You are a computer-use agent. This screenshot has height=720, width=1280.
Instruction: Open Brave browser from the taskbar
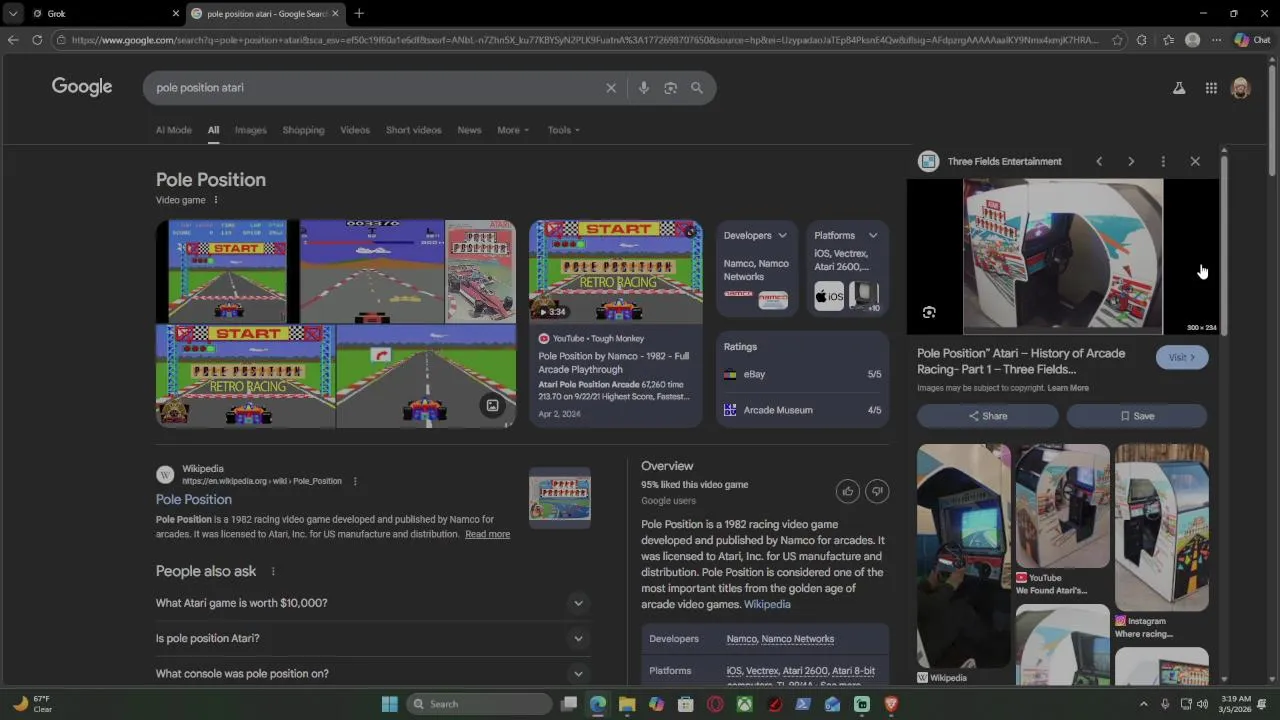tap(891, 704)
